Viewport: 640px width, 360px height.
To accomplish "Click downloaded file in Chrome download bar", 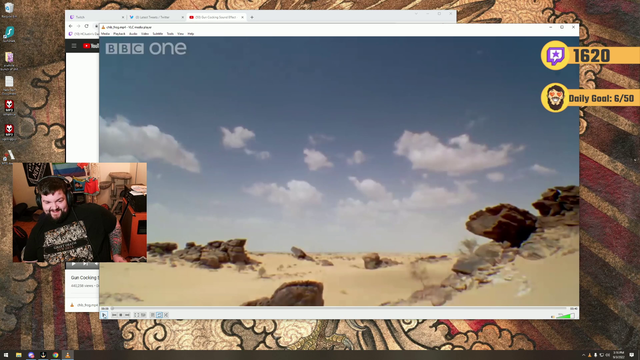I will point(84,305).
